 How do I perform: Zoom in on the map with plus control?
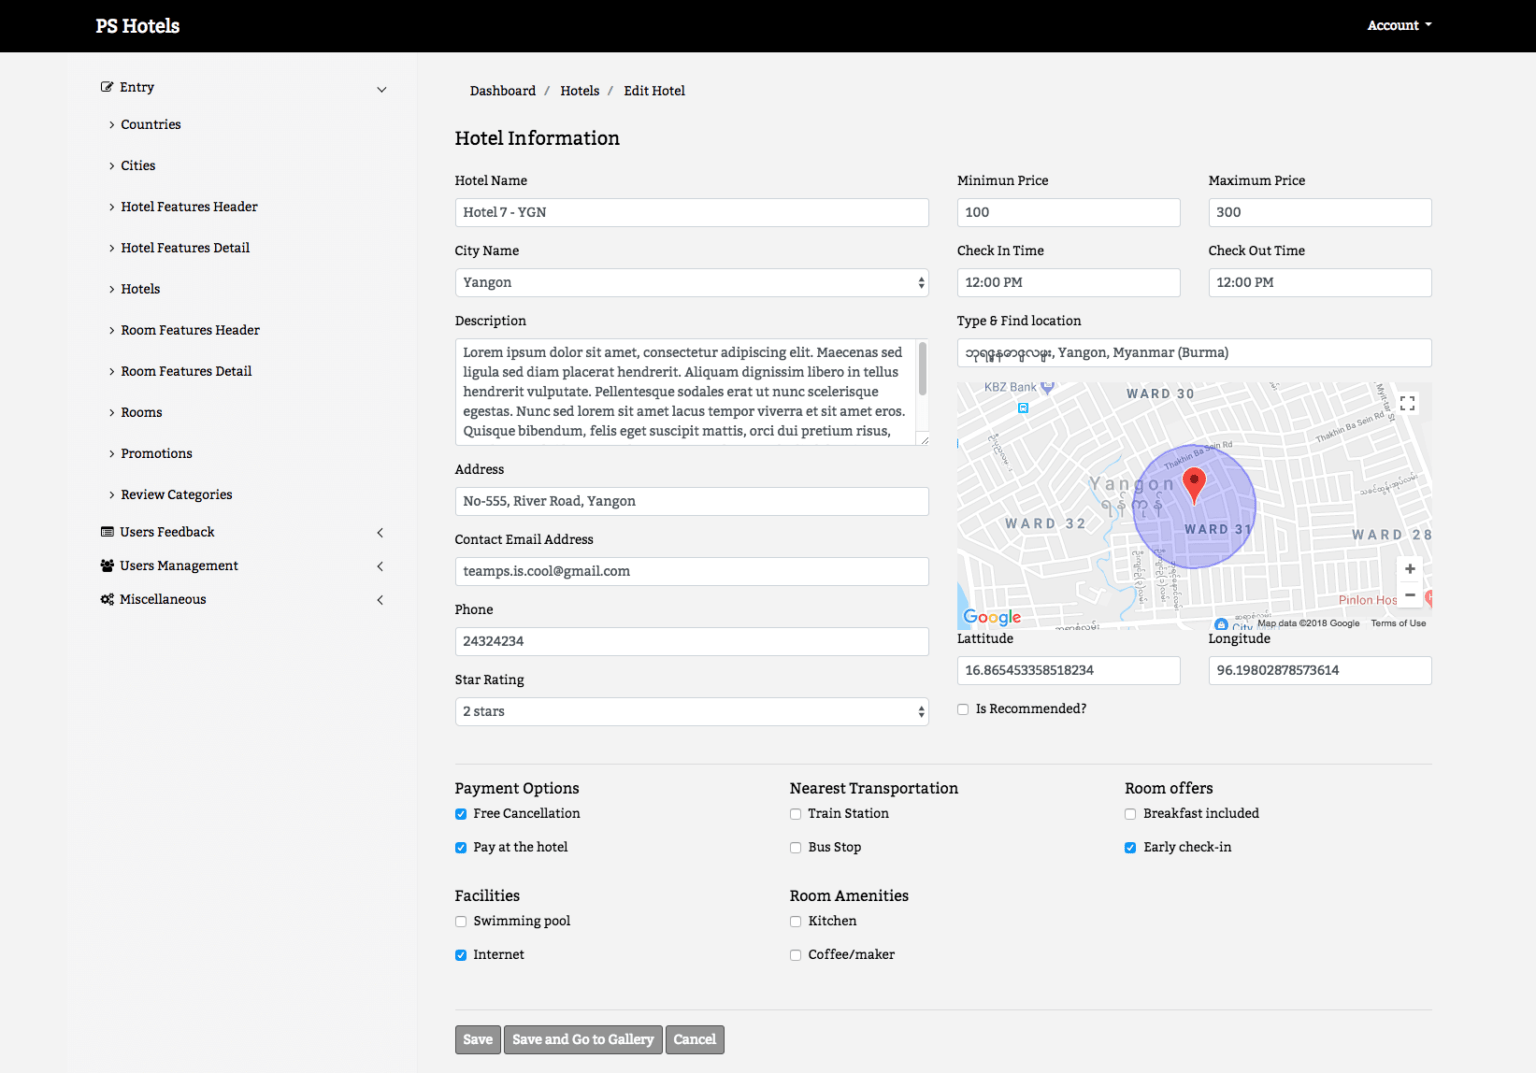(x=1410, y=568)
